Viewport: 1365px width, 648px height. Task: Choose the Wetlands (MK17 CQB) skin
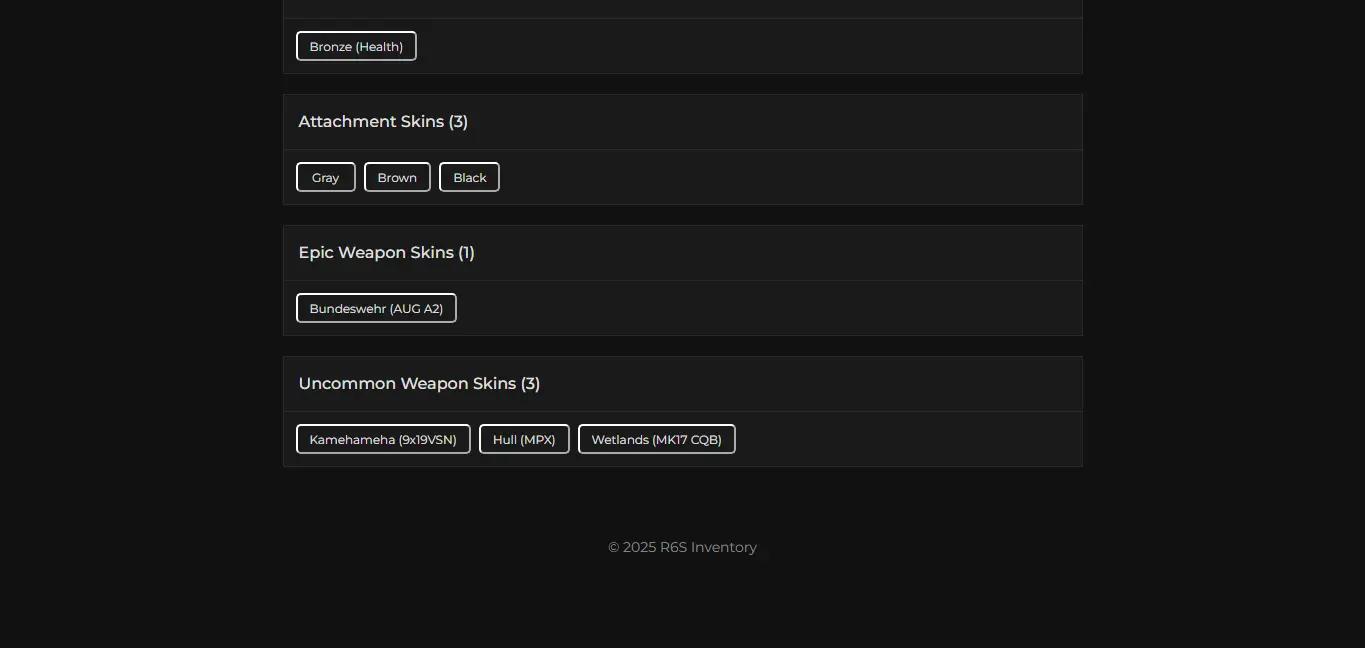tap(656, 439)
